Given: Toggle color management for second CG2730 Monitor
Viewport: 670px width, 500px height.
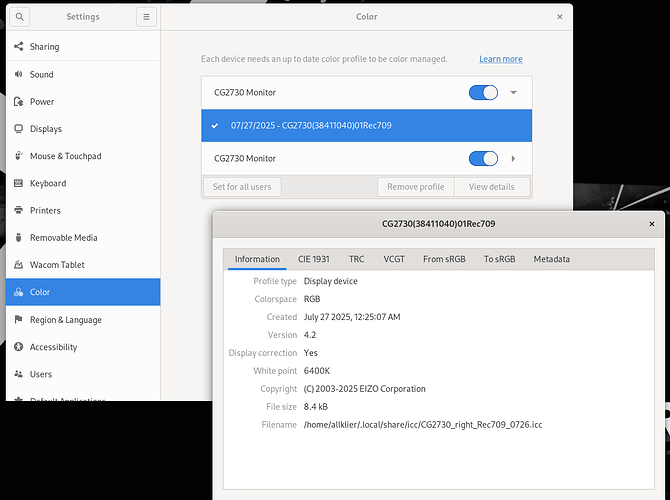Looking at the screenshot, I should pos(483,159).
